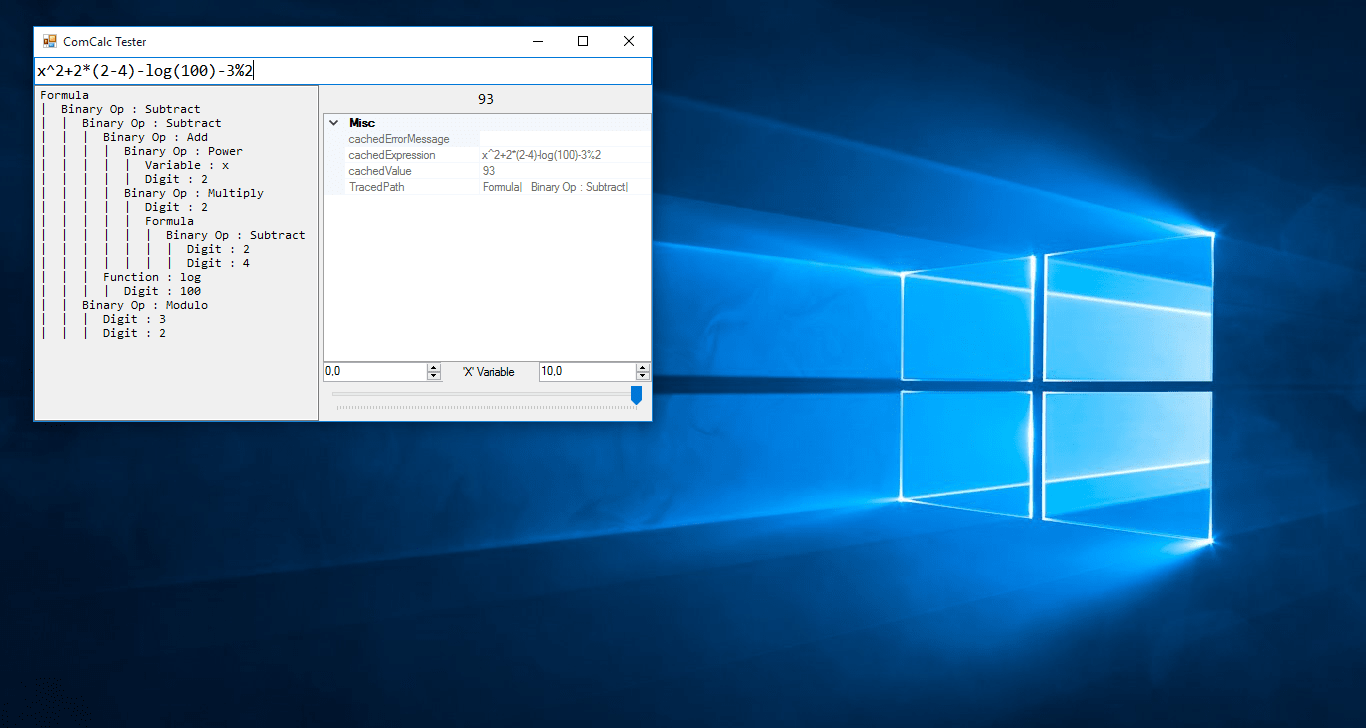1366x728 pixels.
Task: Increase the 10,0 spinner with up arrow
Action: 643,367
